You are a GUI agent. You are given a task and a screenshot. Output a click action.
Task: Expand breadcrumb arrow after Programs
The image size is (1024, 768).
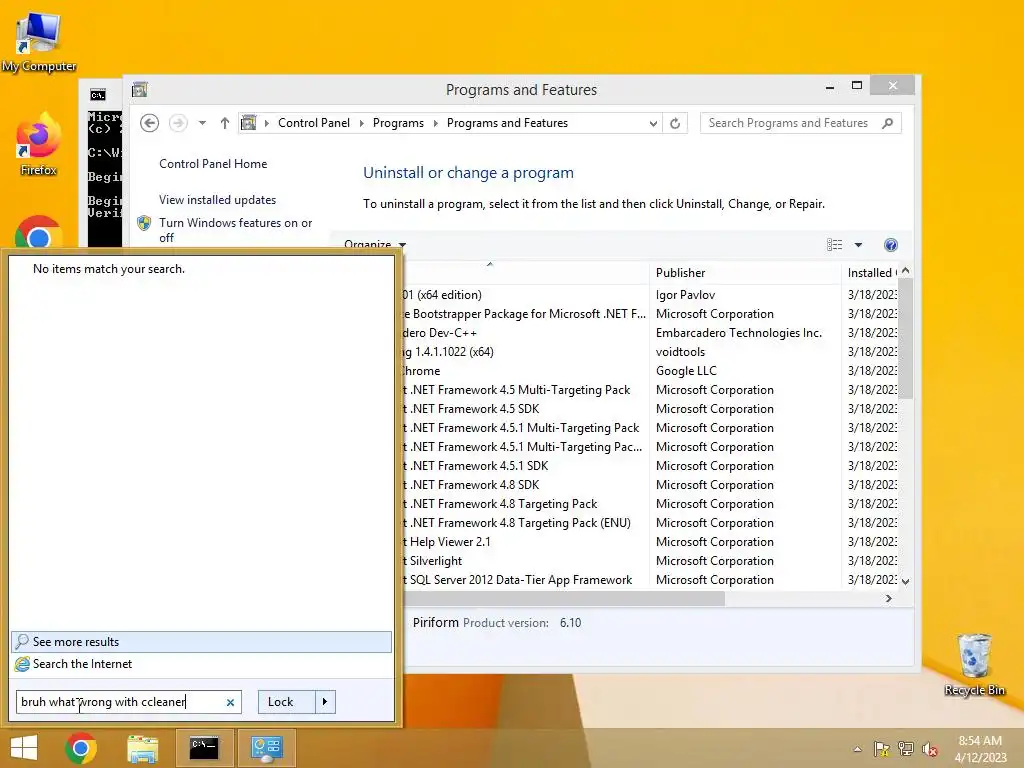coord(436,123)
